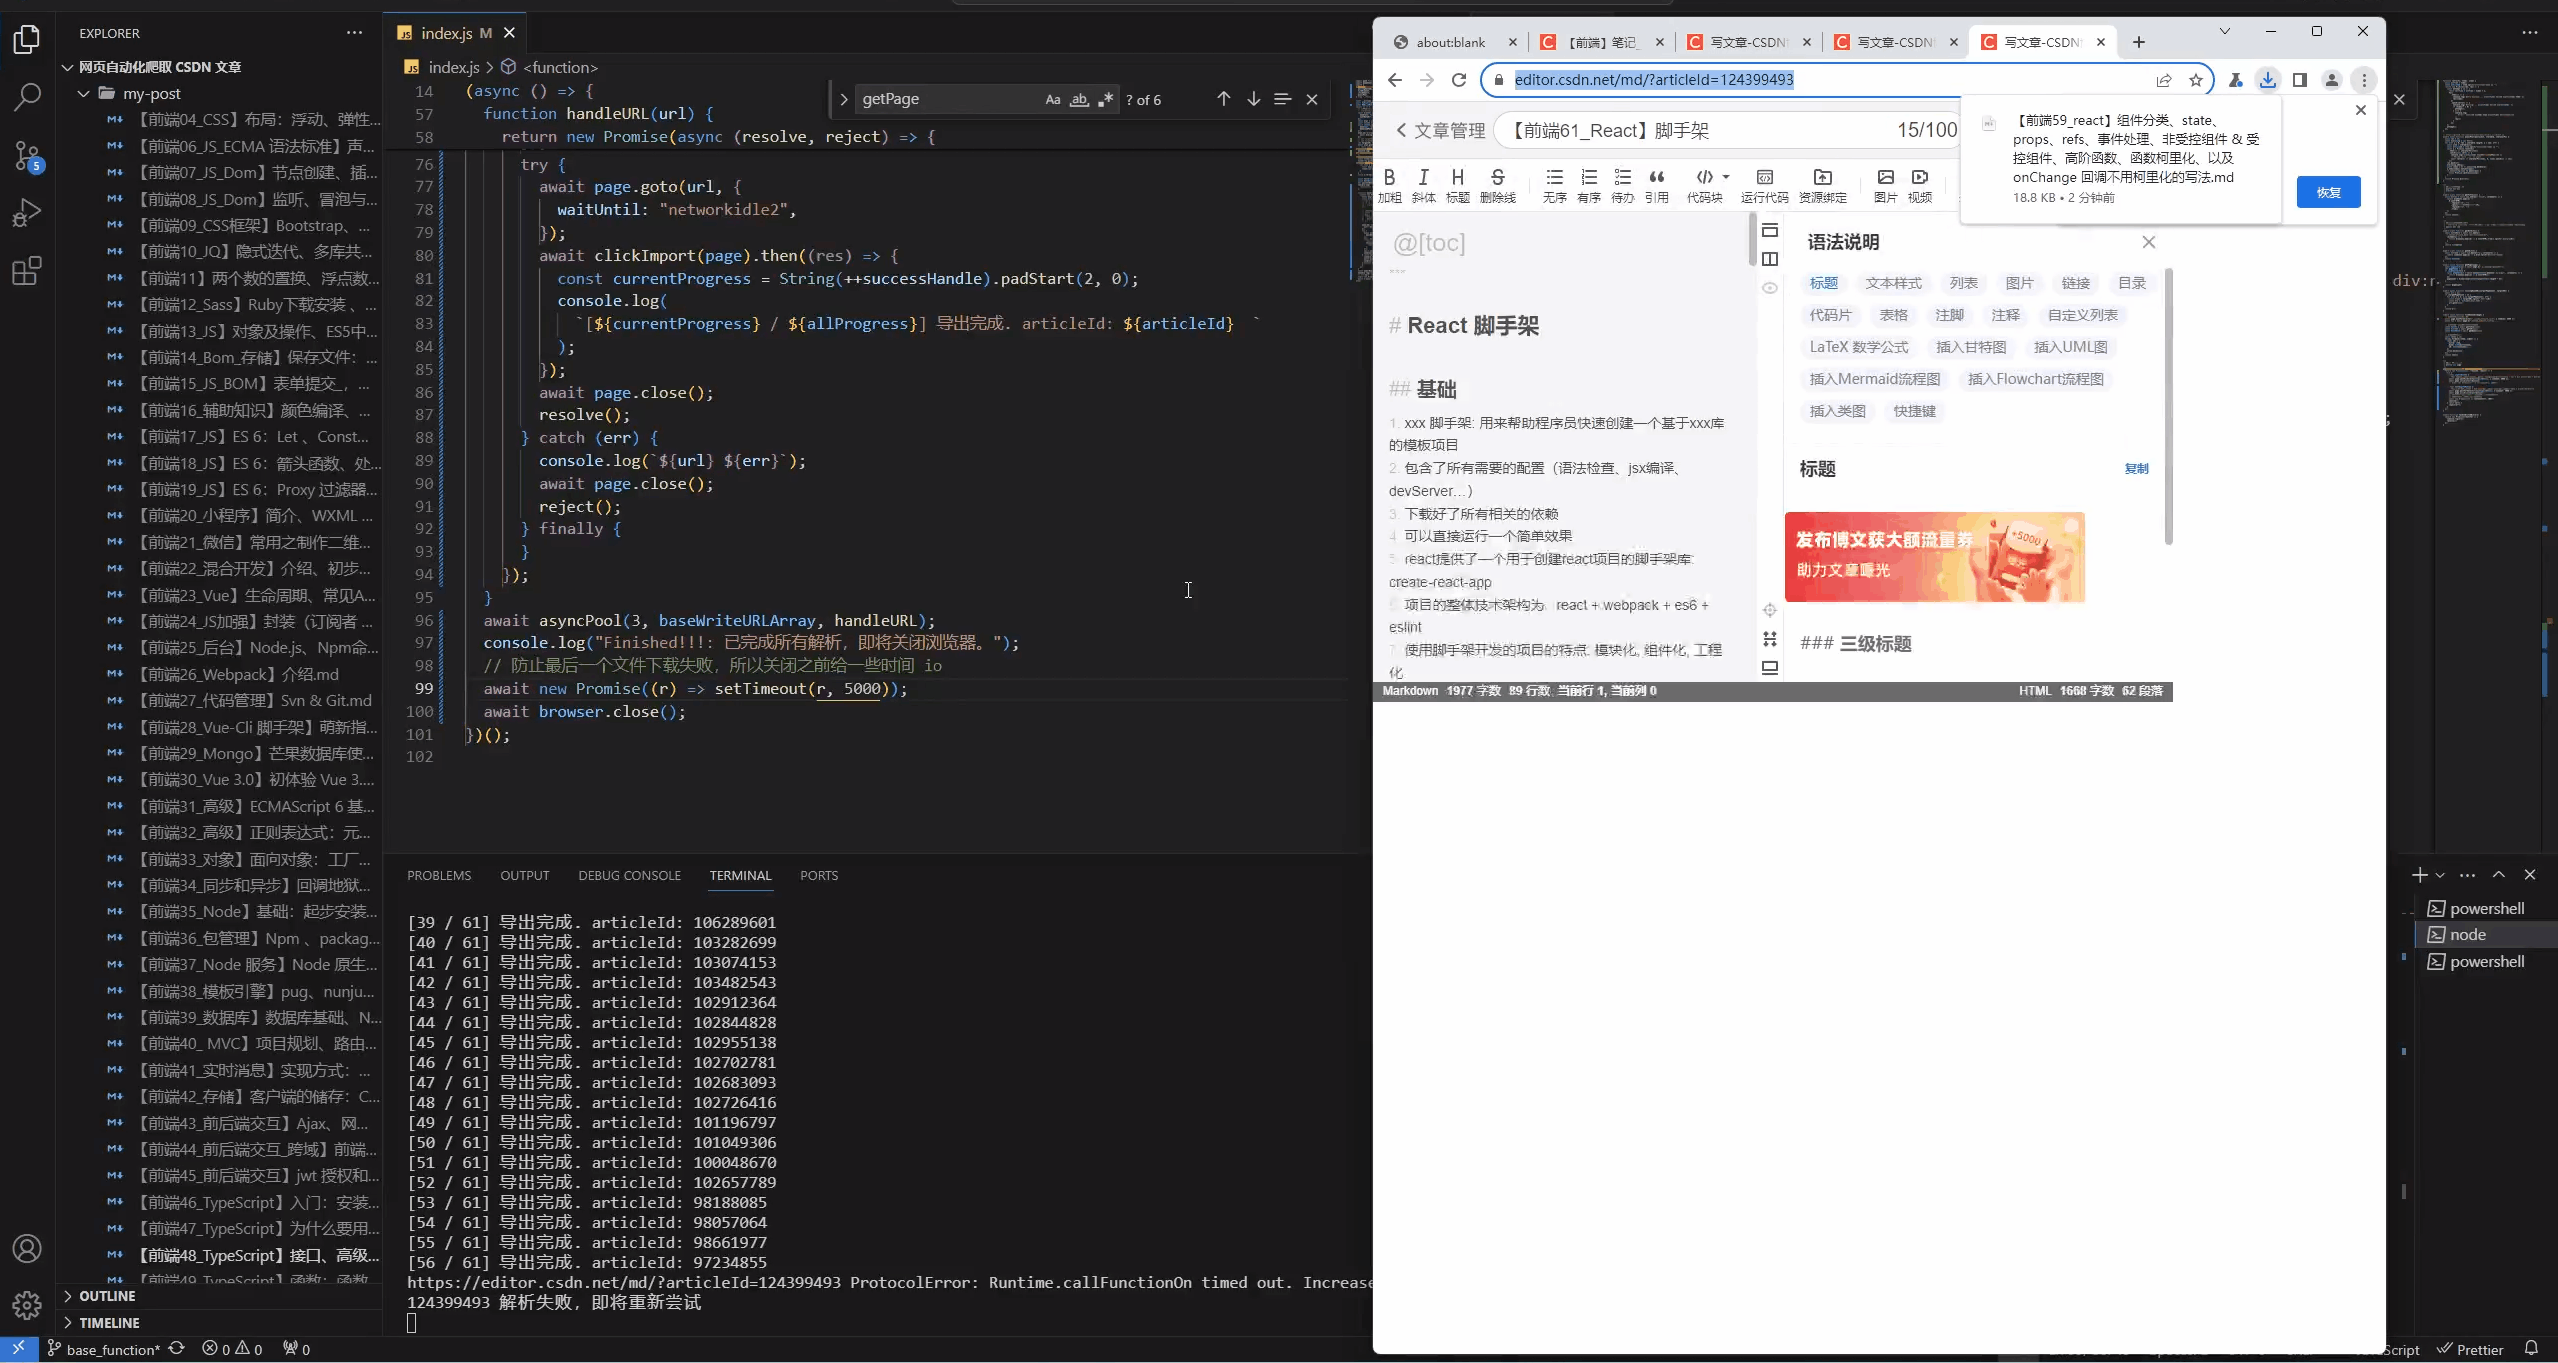Toggle Match Whole Word in find widget

tap(1079, 99)
